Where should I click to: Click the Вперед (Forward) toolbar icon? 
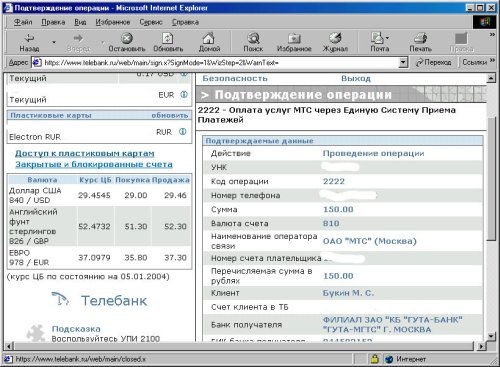tap(78, 39)
